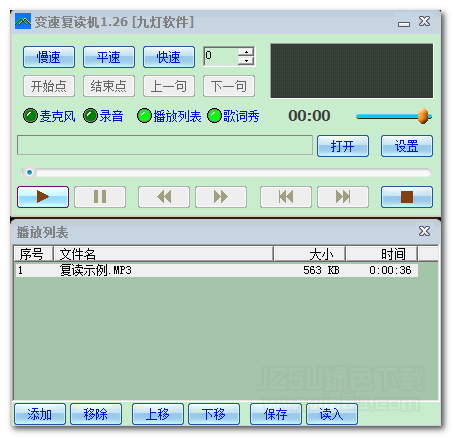Viewport: 452px width, 437px height.
Task: Click the volume slider orange knob
Action: coord(423,116)
